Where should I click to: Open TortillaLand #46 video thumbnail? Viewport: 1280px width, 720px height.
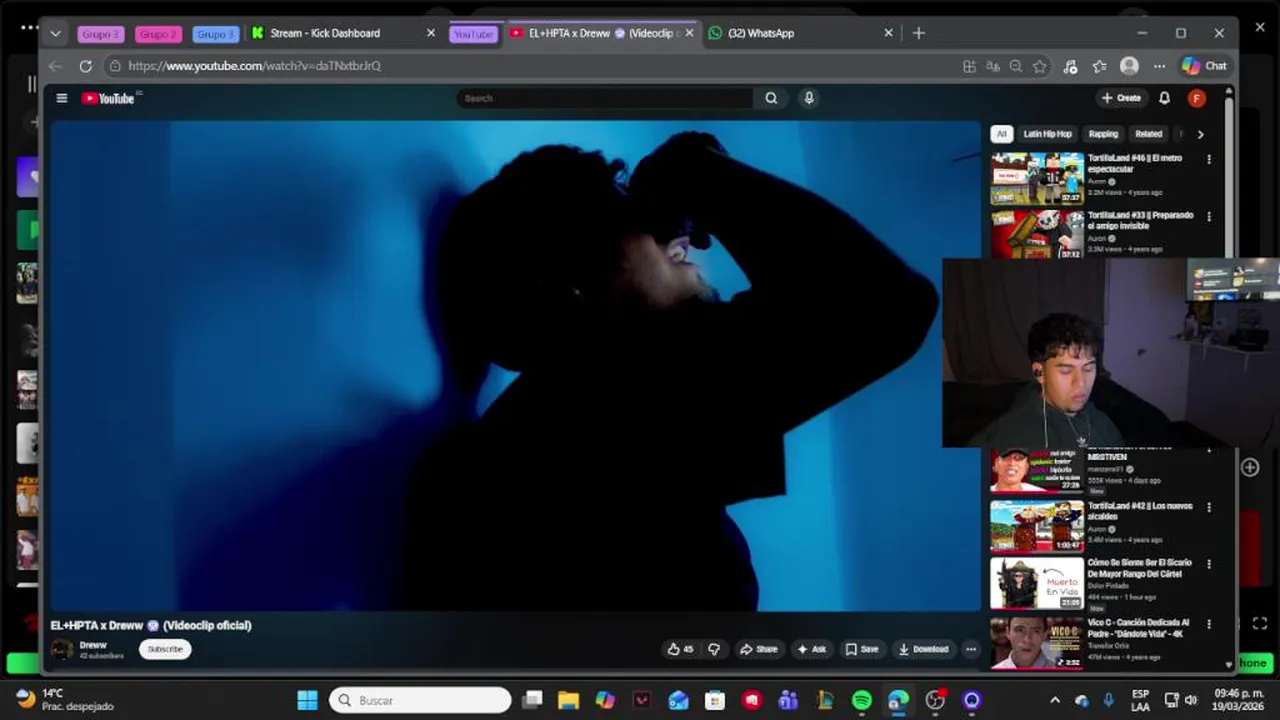tap(1037, 178)
